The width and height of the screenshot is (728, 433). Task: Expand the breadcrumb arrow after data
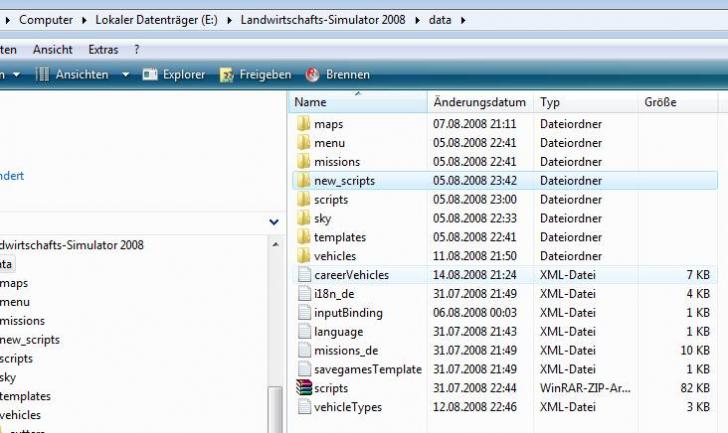point(463,20)
